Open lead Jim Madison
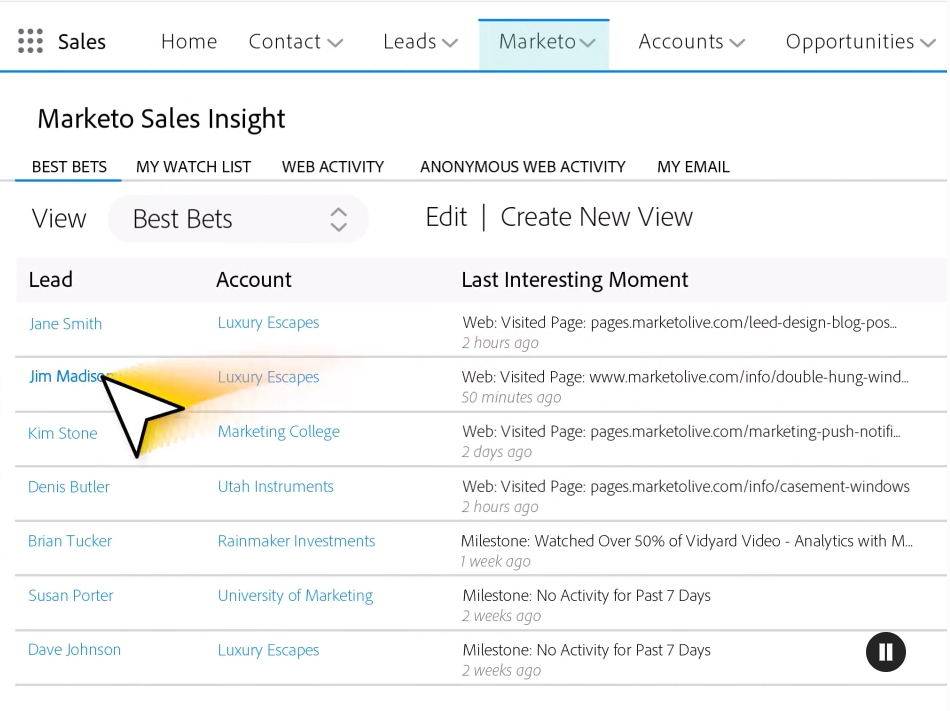Screen dimensions: 950x711 70,376
